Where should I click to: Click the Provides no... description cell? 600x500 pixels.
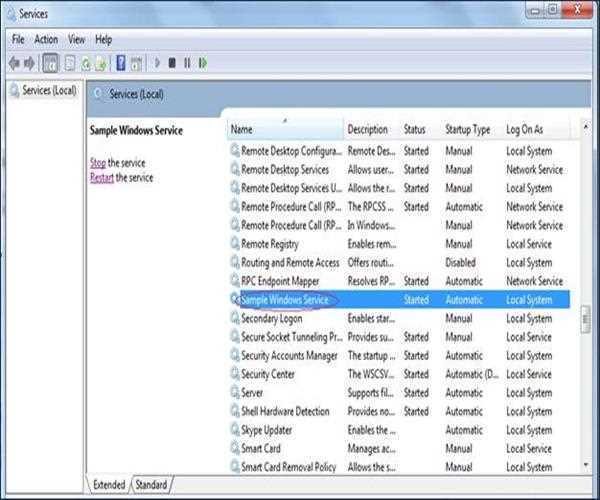tap(371, 411)
